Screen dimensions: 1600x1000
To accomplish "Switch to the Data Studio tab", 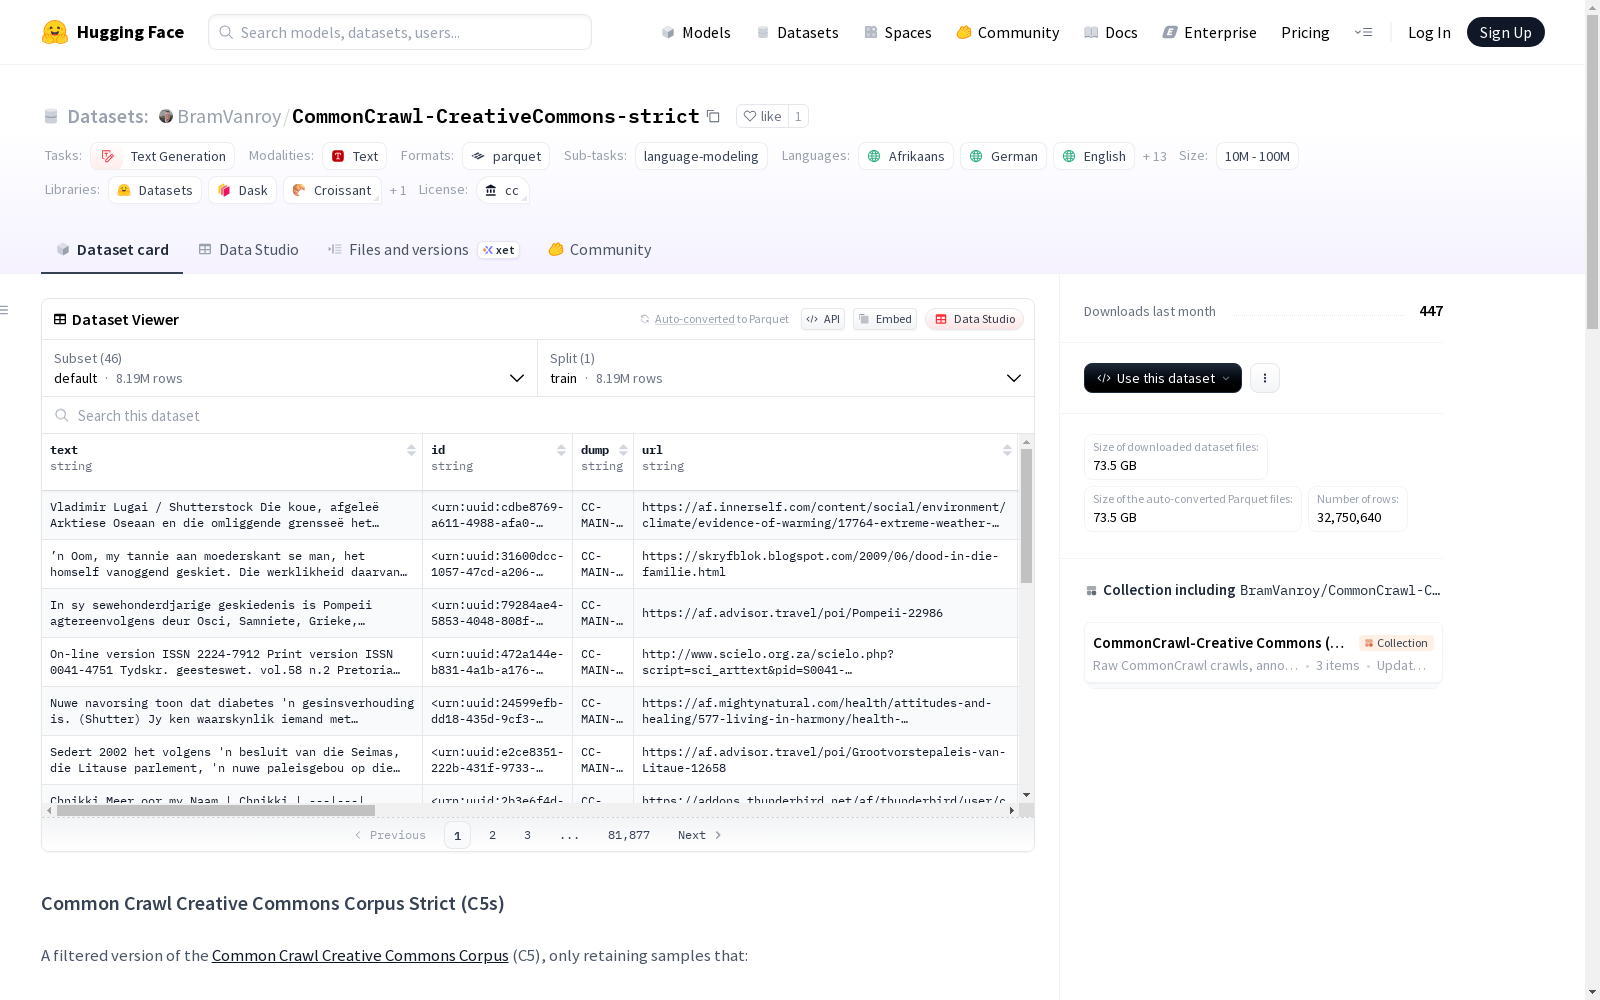I will pyautogui.click(x=249, y=250).
